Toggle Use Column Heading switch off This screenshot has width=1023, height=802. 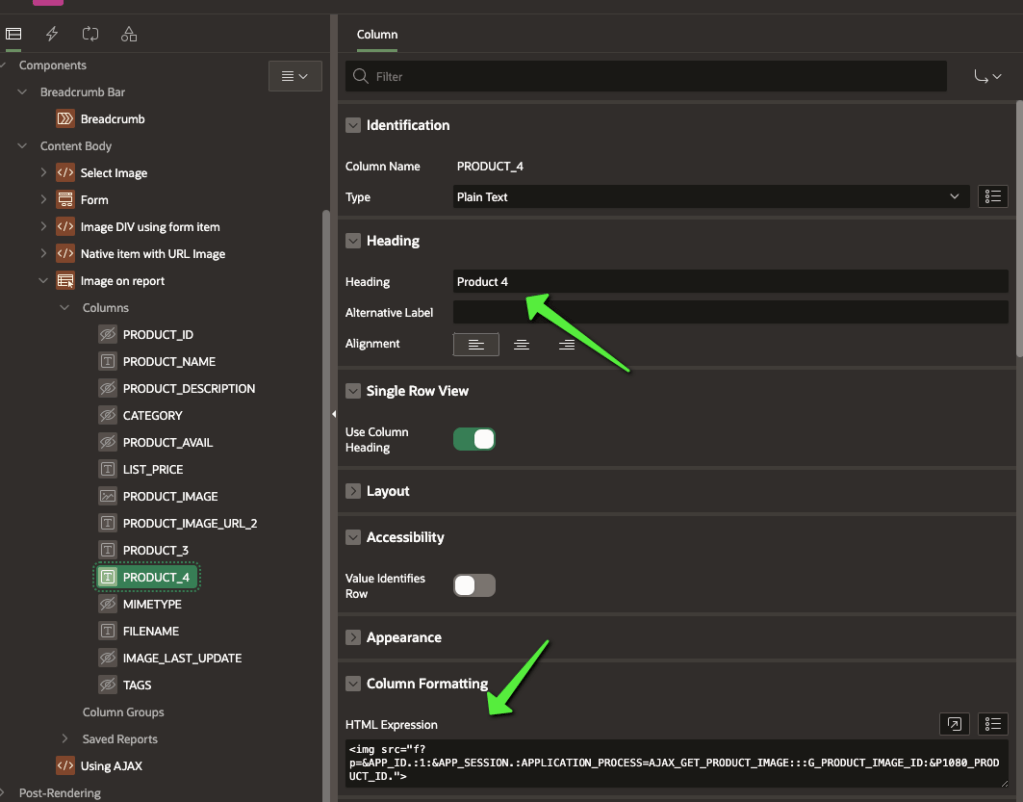pos(474,439)
